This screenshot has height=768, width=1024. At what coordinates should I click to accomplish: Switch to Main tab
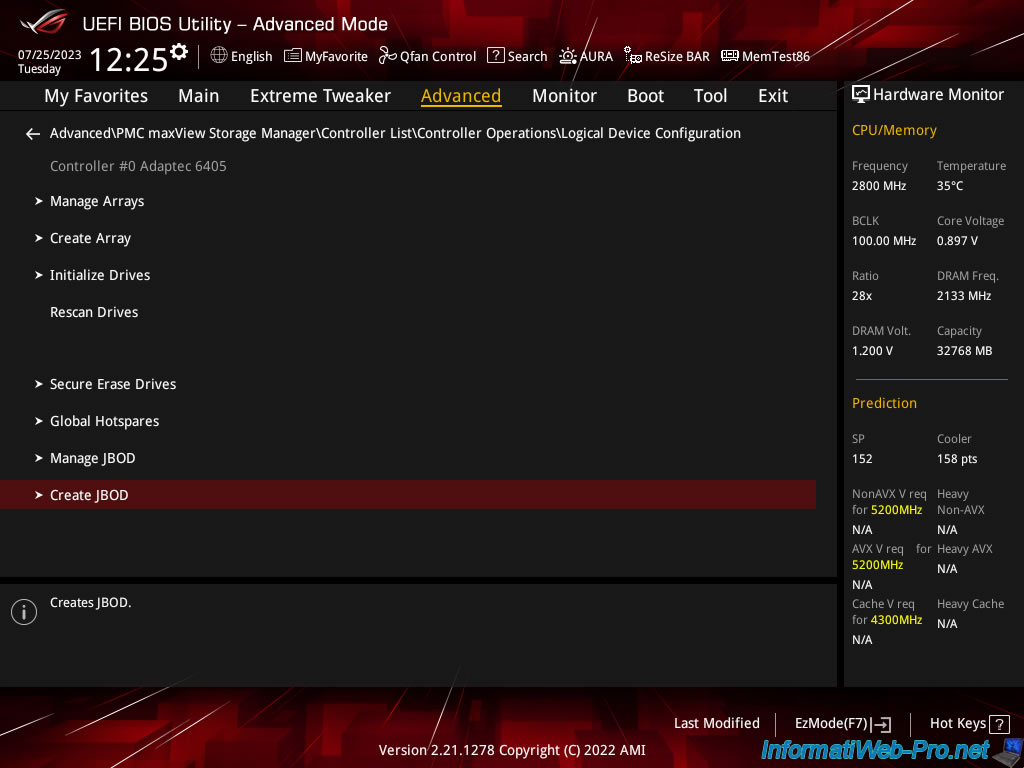199,96
